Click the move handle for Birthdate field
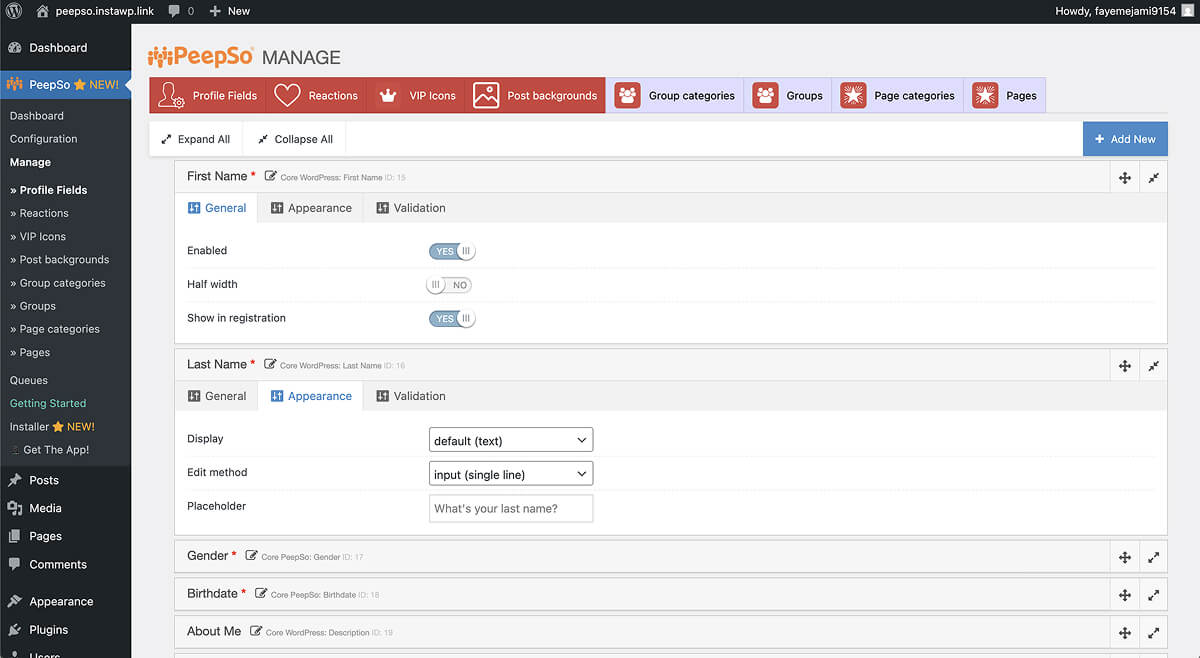This screenshot has width=1200, height=658. tap(1125, 595)
